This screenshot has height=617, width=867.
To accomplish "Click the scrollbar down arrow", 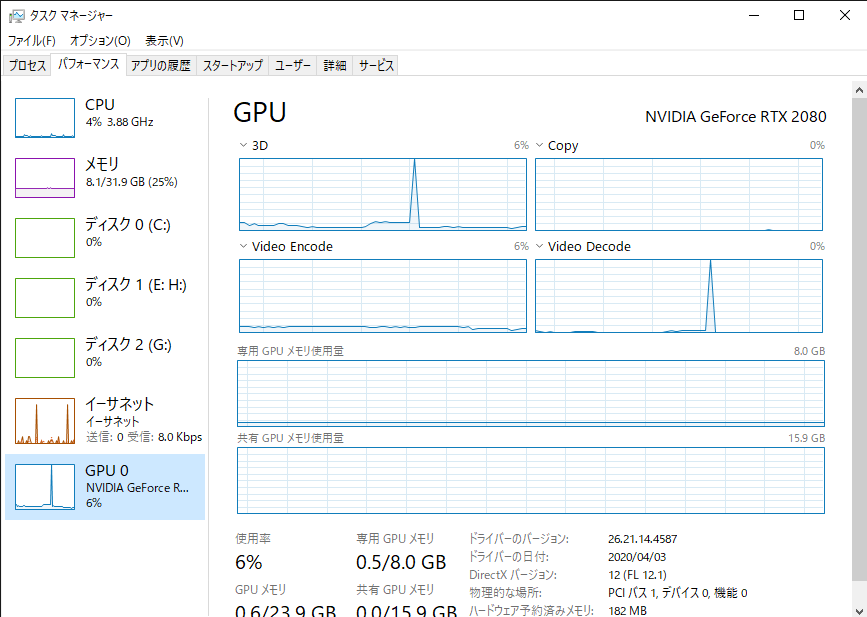I will (859, 610).
